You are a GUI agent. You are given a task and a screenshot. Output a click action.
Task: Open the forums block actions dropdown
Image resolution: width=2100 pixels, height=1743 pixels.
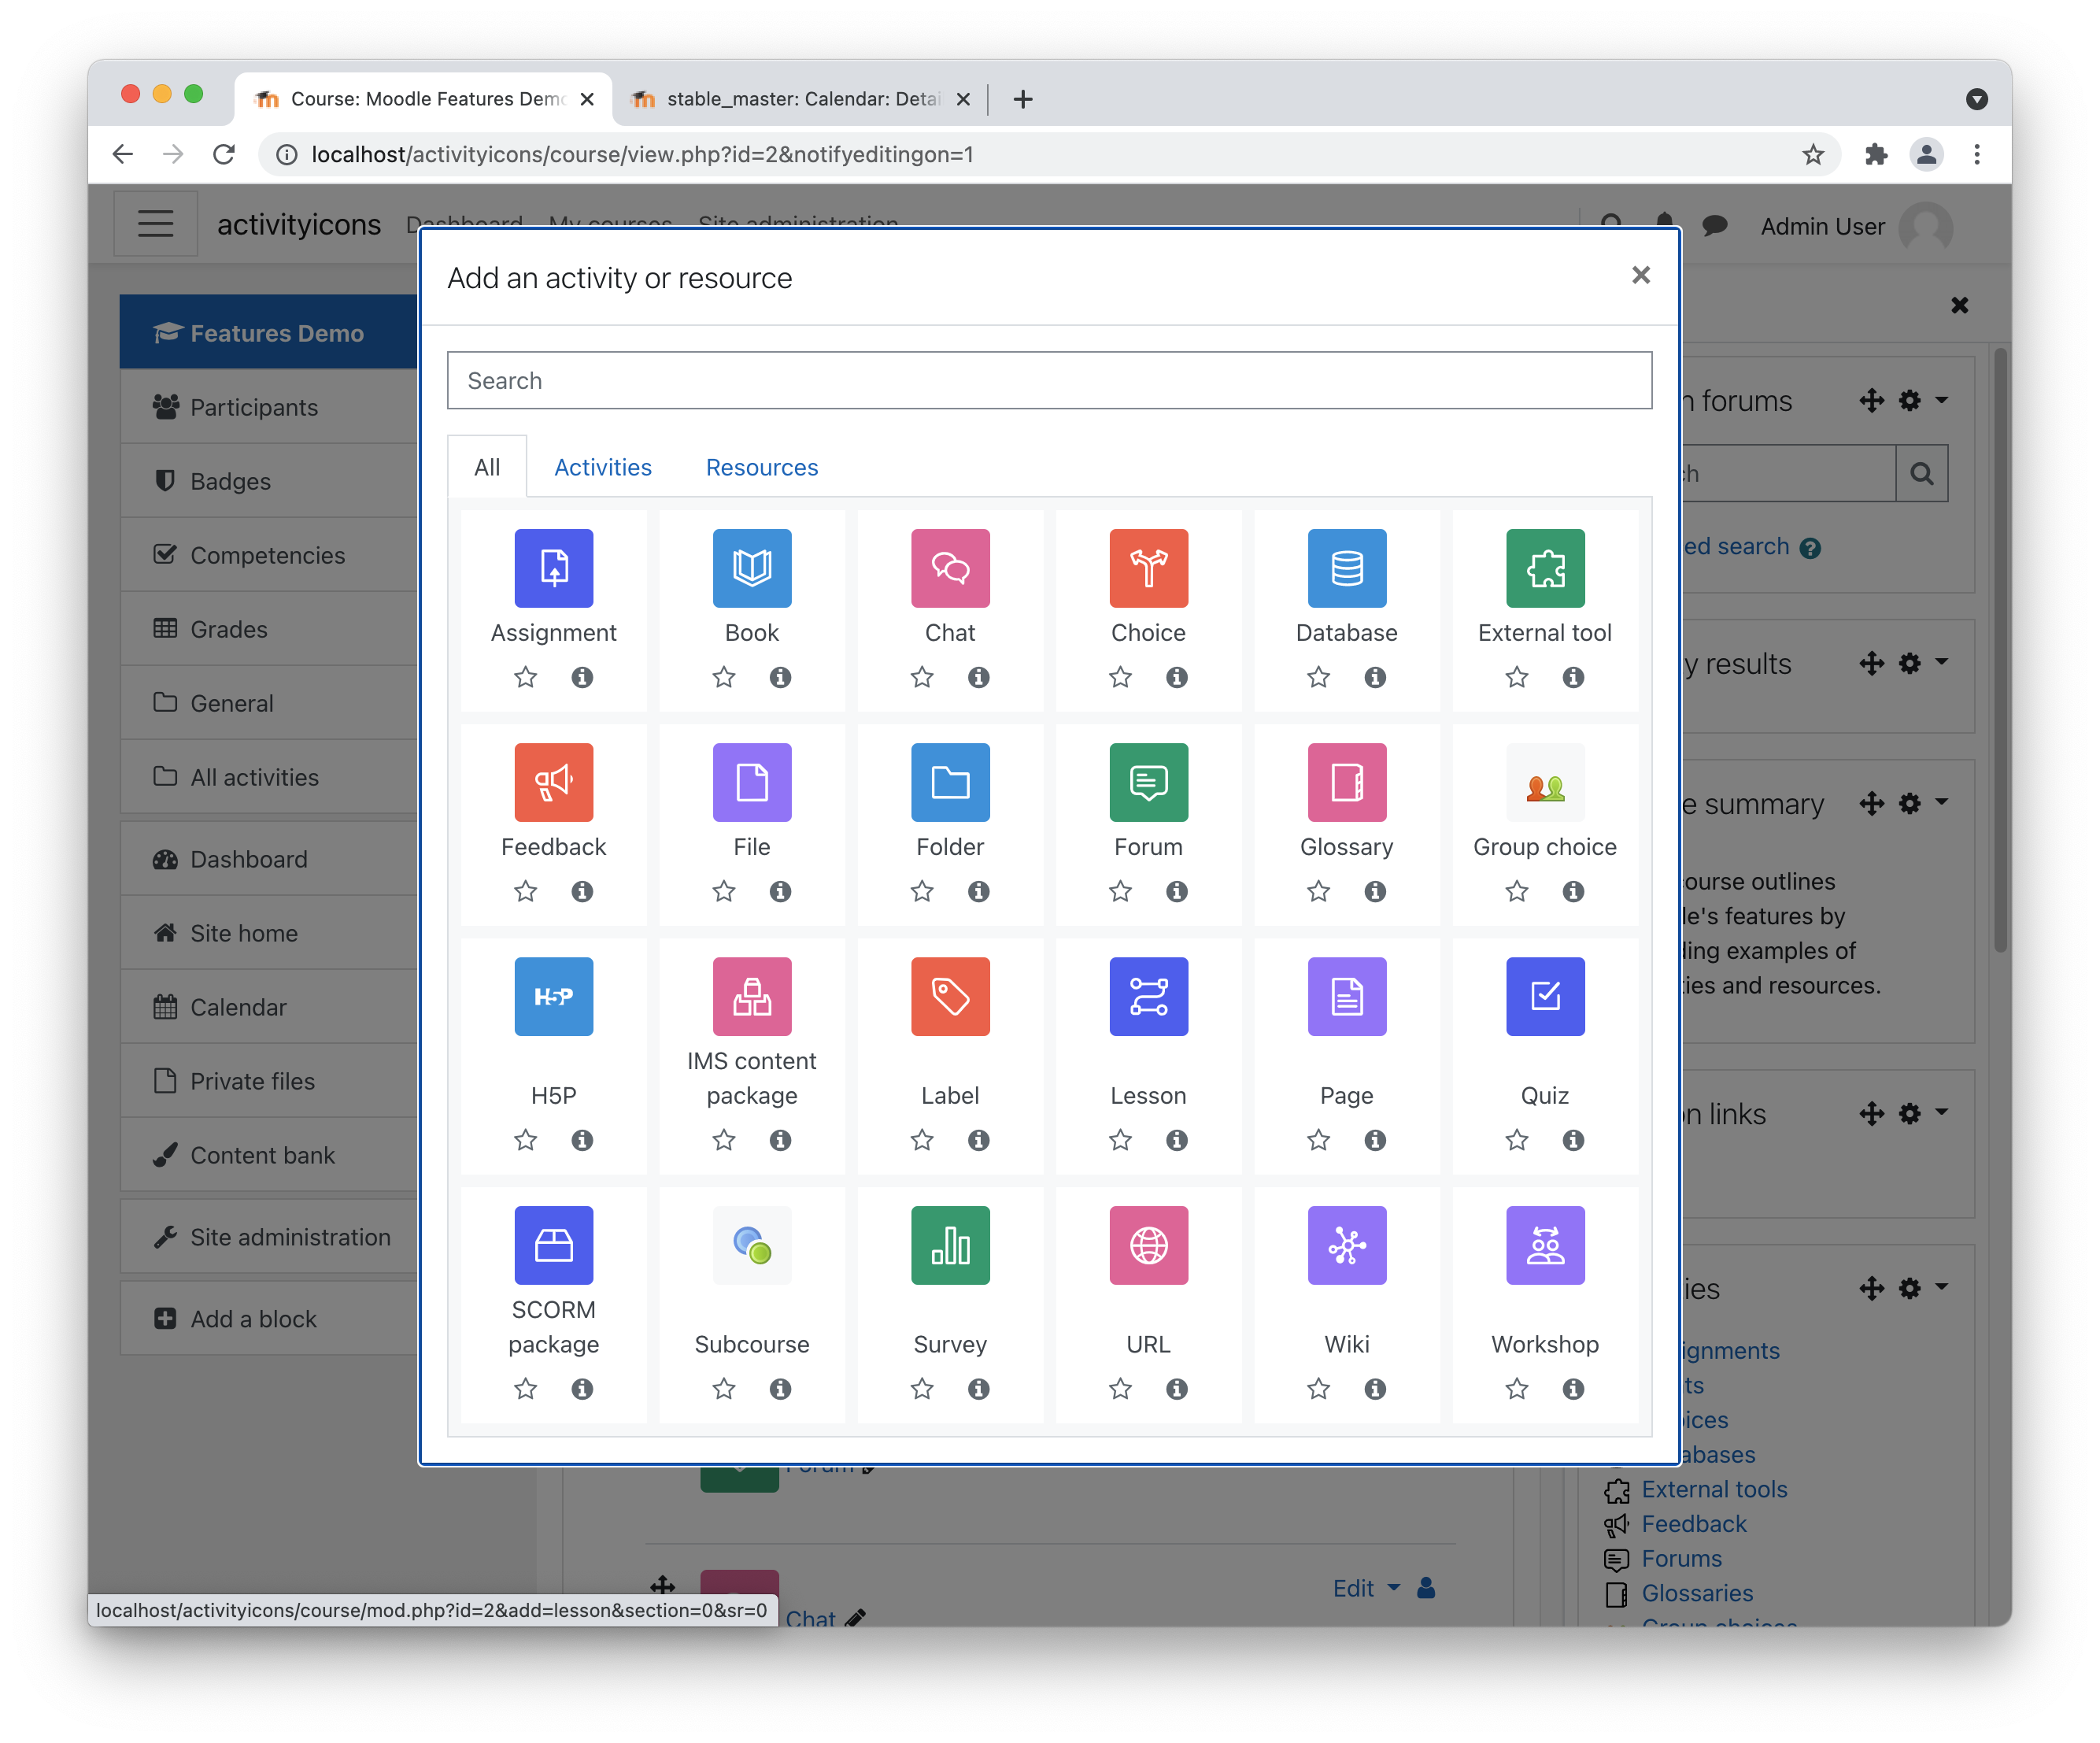[x=1923, y=401]
